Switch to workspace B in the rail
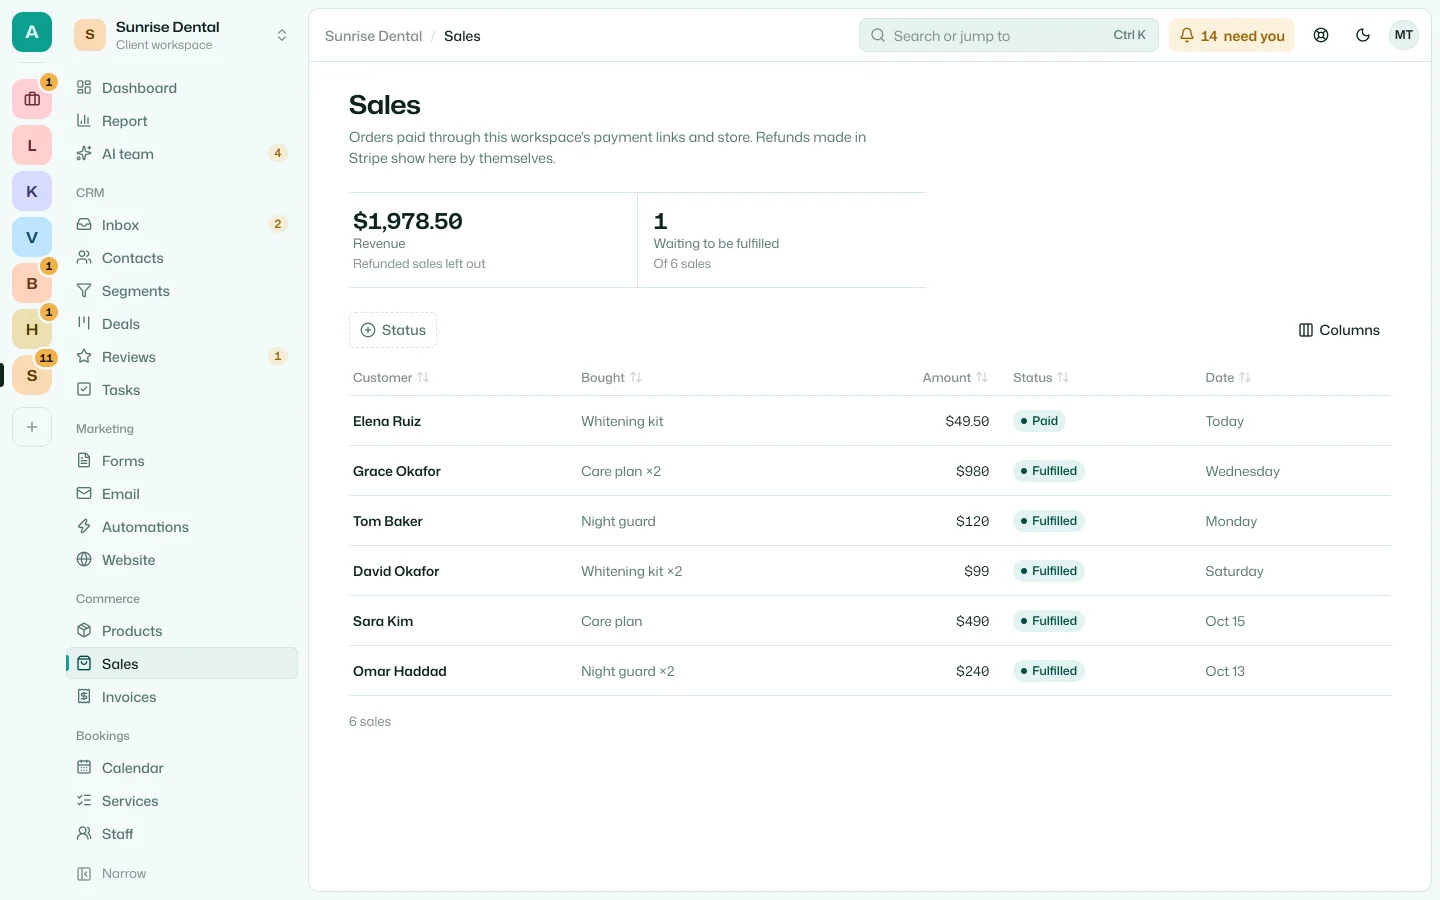Viewport: 1440px width, 900px height. (32, 283)
